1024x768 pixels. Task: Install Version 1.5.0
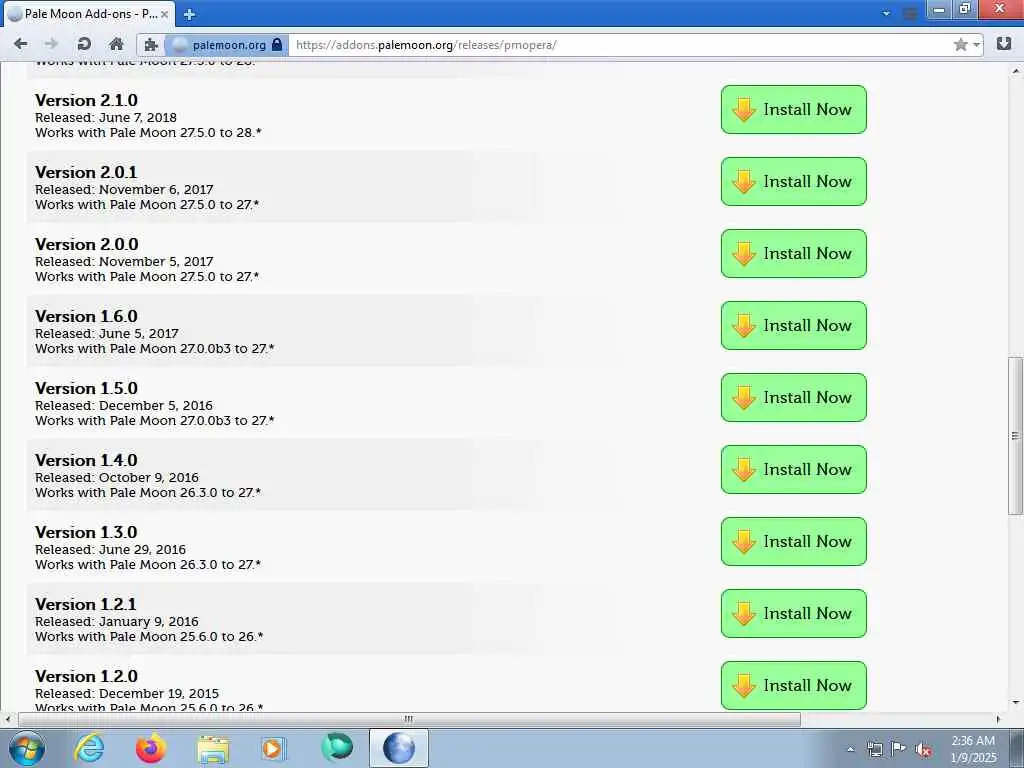click(793, 398)
